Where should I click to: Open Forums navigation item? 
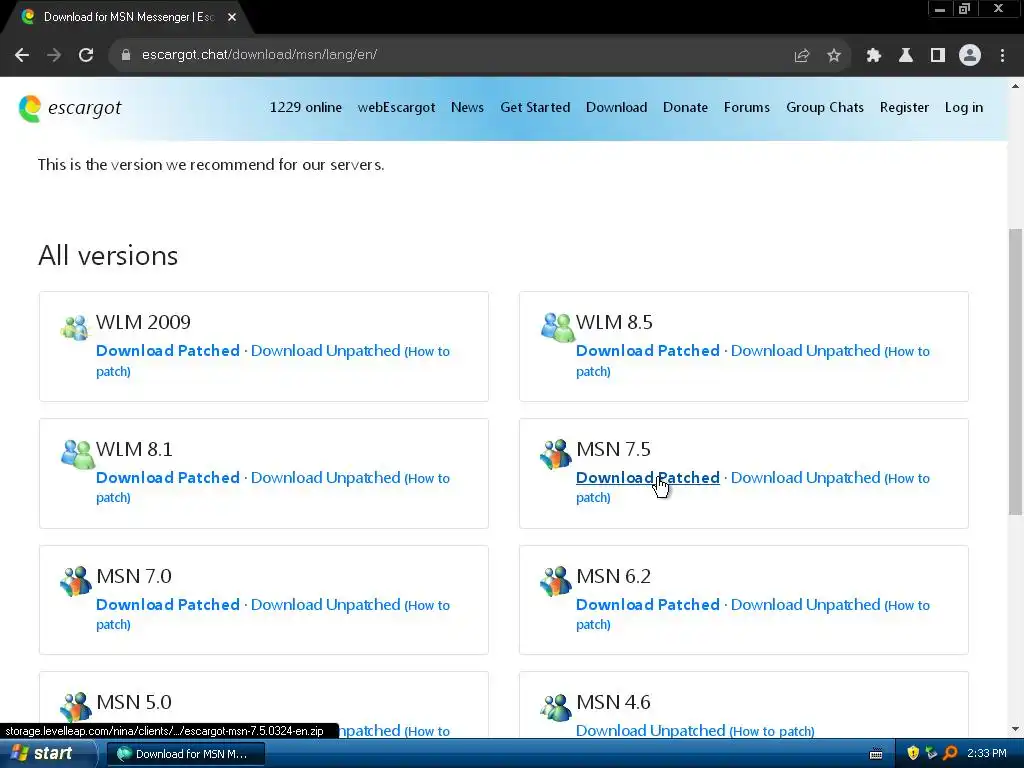pyautogui.click(x=747, y=108)
